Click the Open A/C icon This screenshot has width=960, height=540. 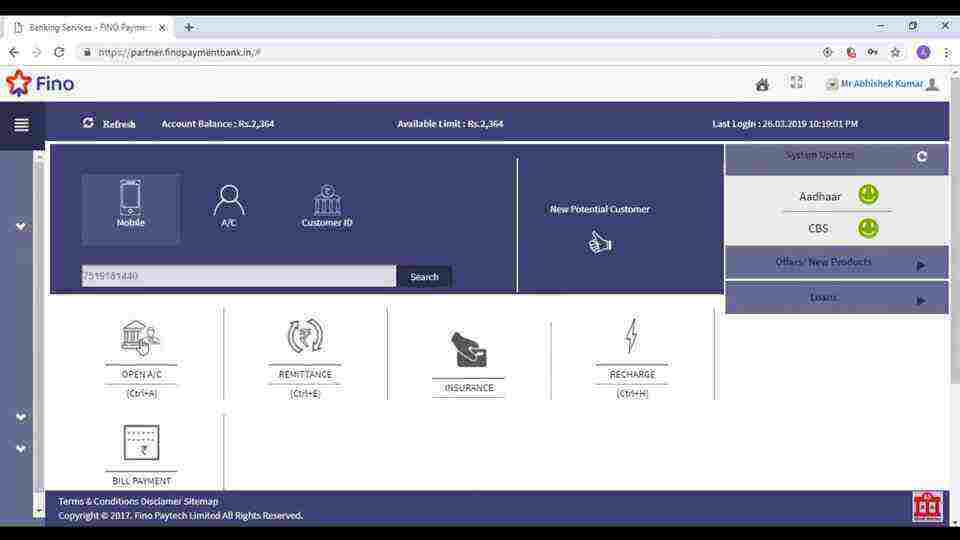coord(141,338)
